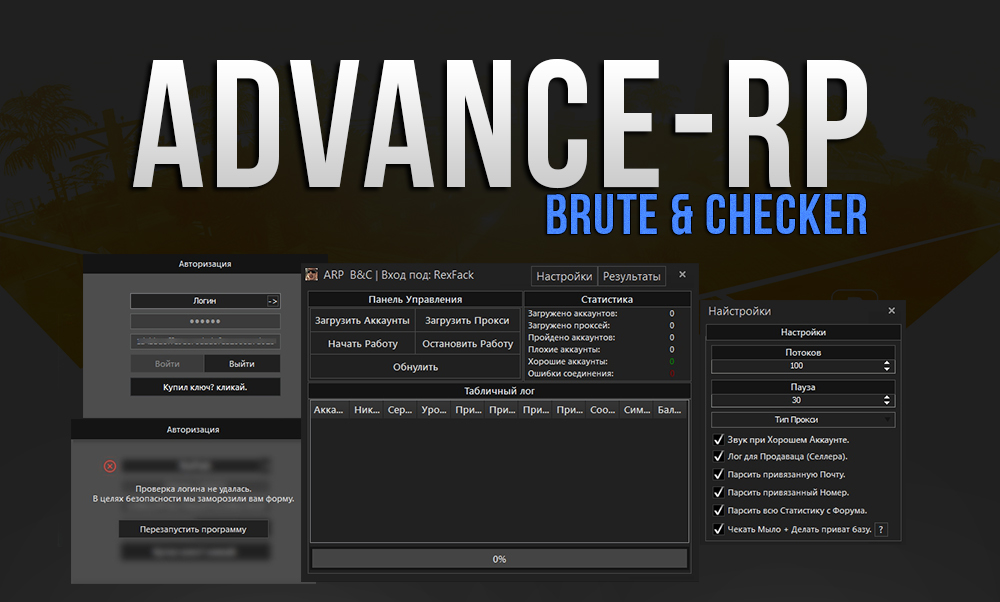This screenshot has height=602, width=1000.
Task: Uncheck Парсить привязанную Почту
Action: pyautogui.click(x=717, y=475)
